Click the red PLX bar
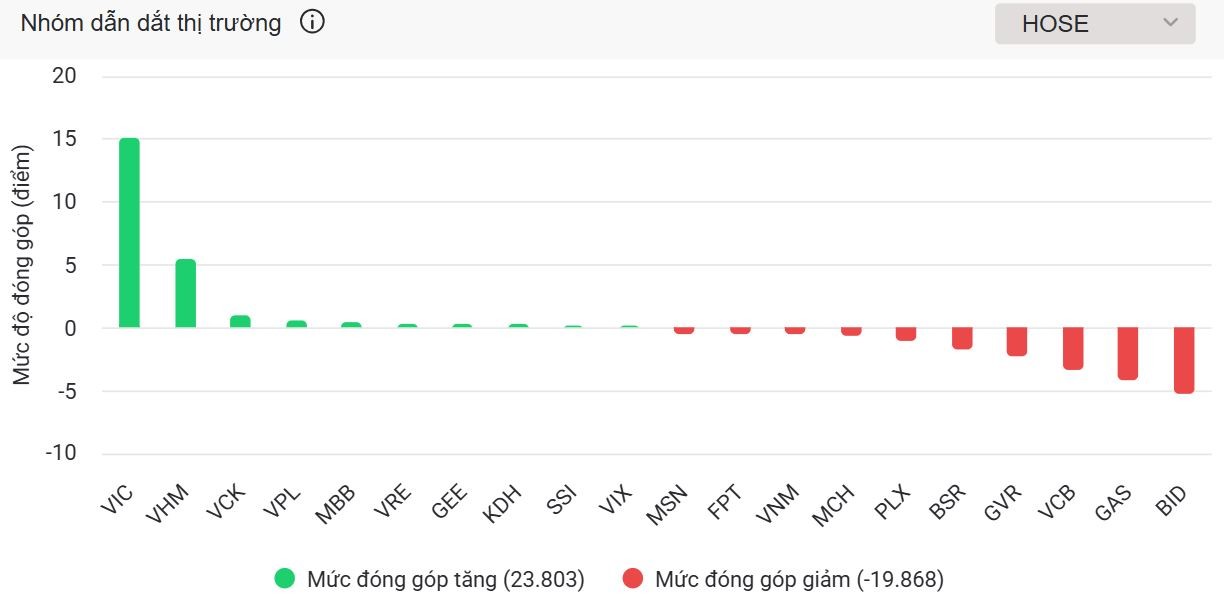The image size is (1224, 612). (906, 334)
